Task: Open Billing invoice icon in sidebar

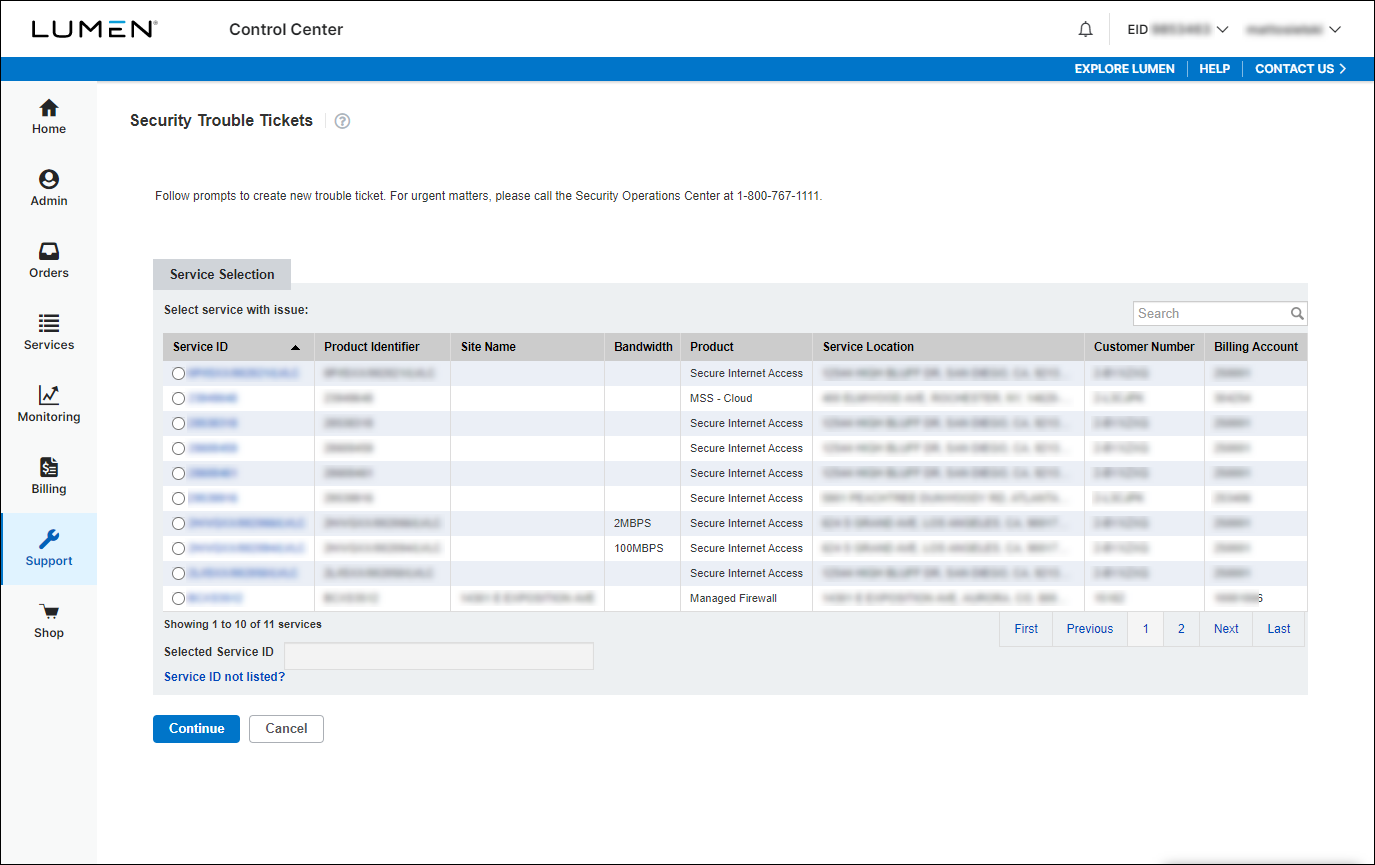Action: click(x=49, y=467)
